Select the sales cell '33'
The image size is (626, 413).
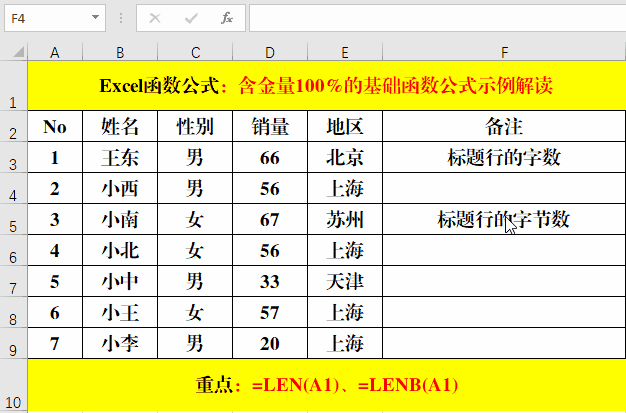270,281
